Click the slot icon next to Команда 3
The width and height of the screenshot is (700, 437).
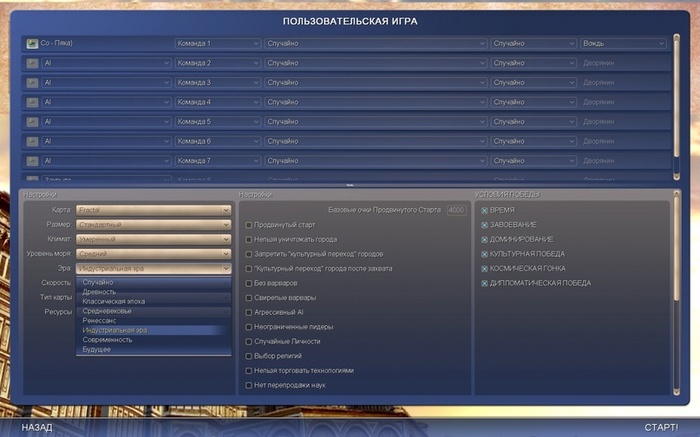click(33, 82)
